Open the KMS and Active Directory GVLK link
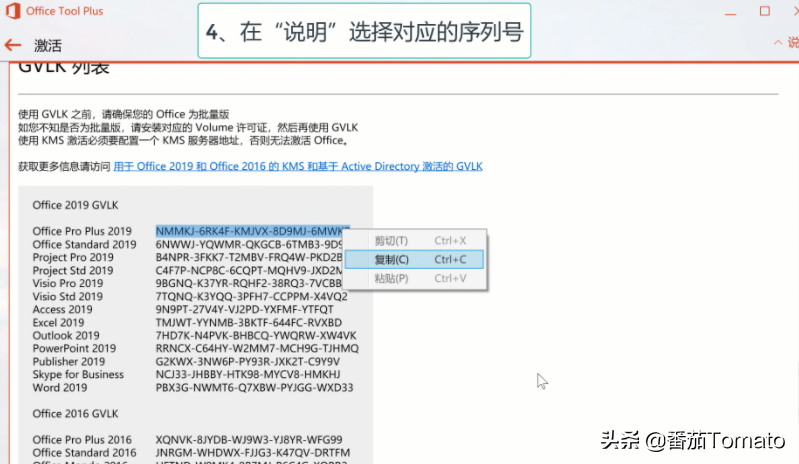 coord(298,167)
